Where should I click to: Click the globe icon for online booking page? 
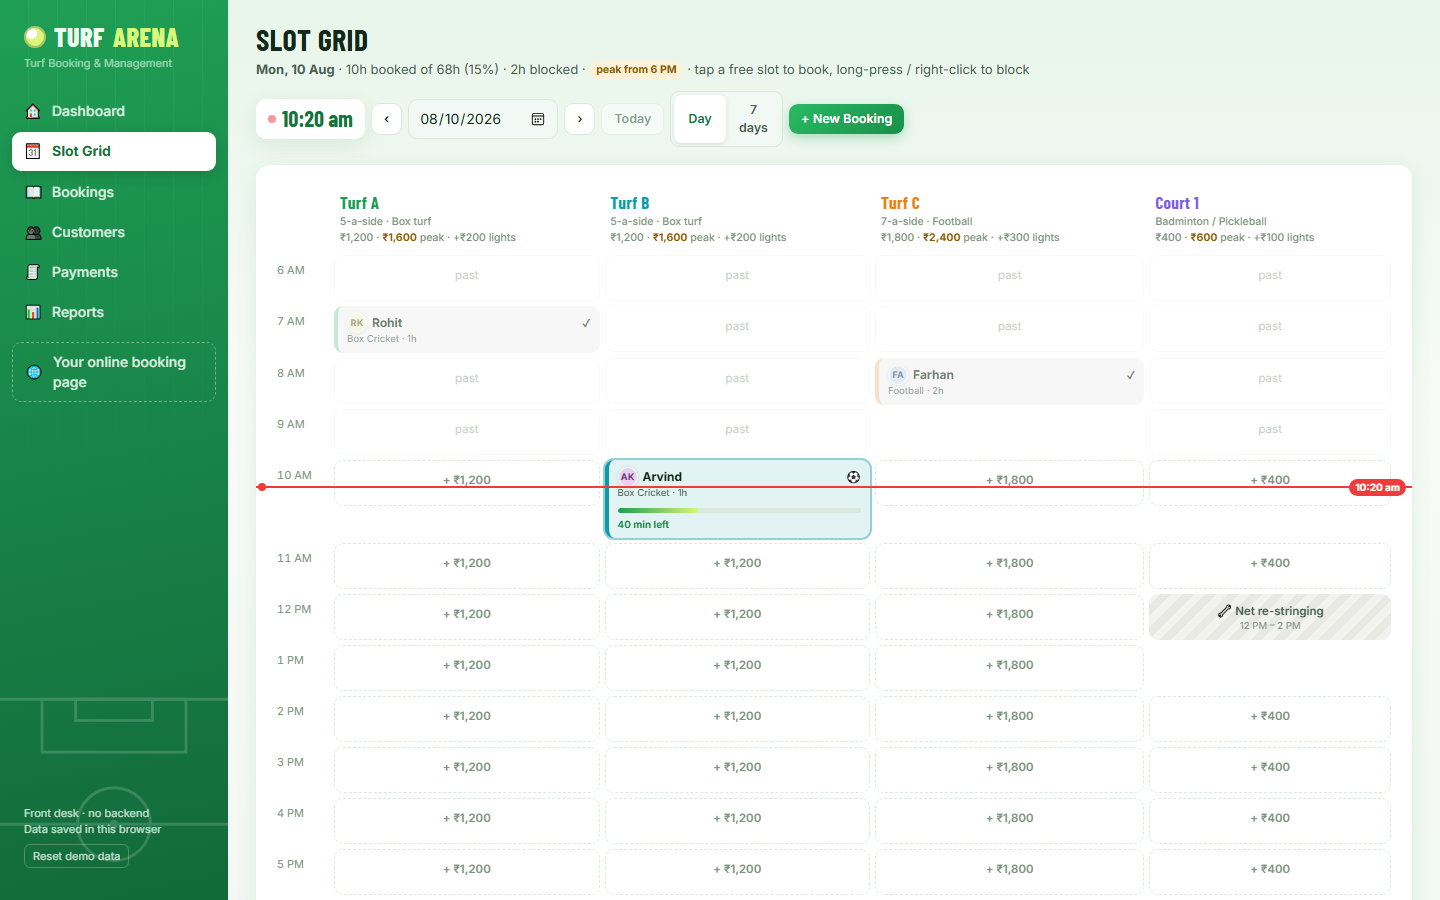[x=34, y=372]
